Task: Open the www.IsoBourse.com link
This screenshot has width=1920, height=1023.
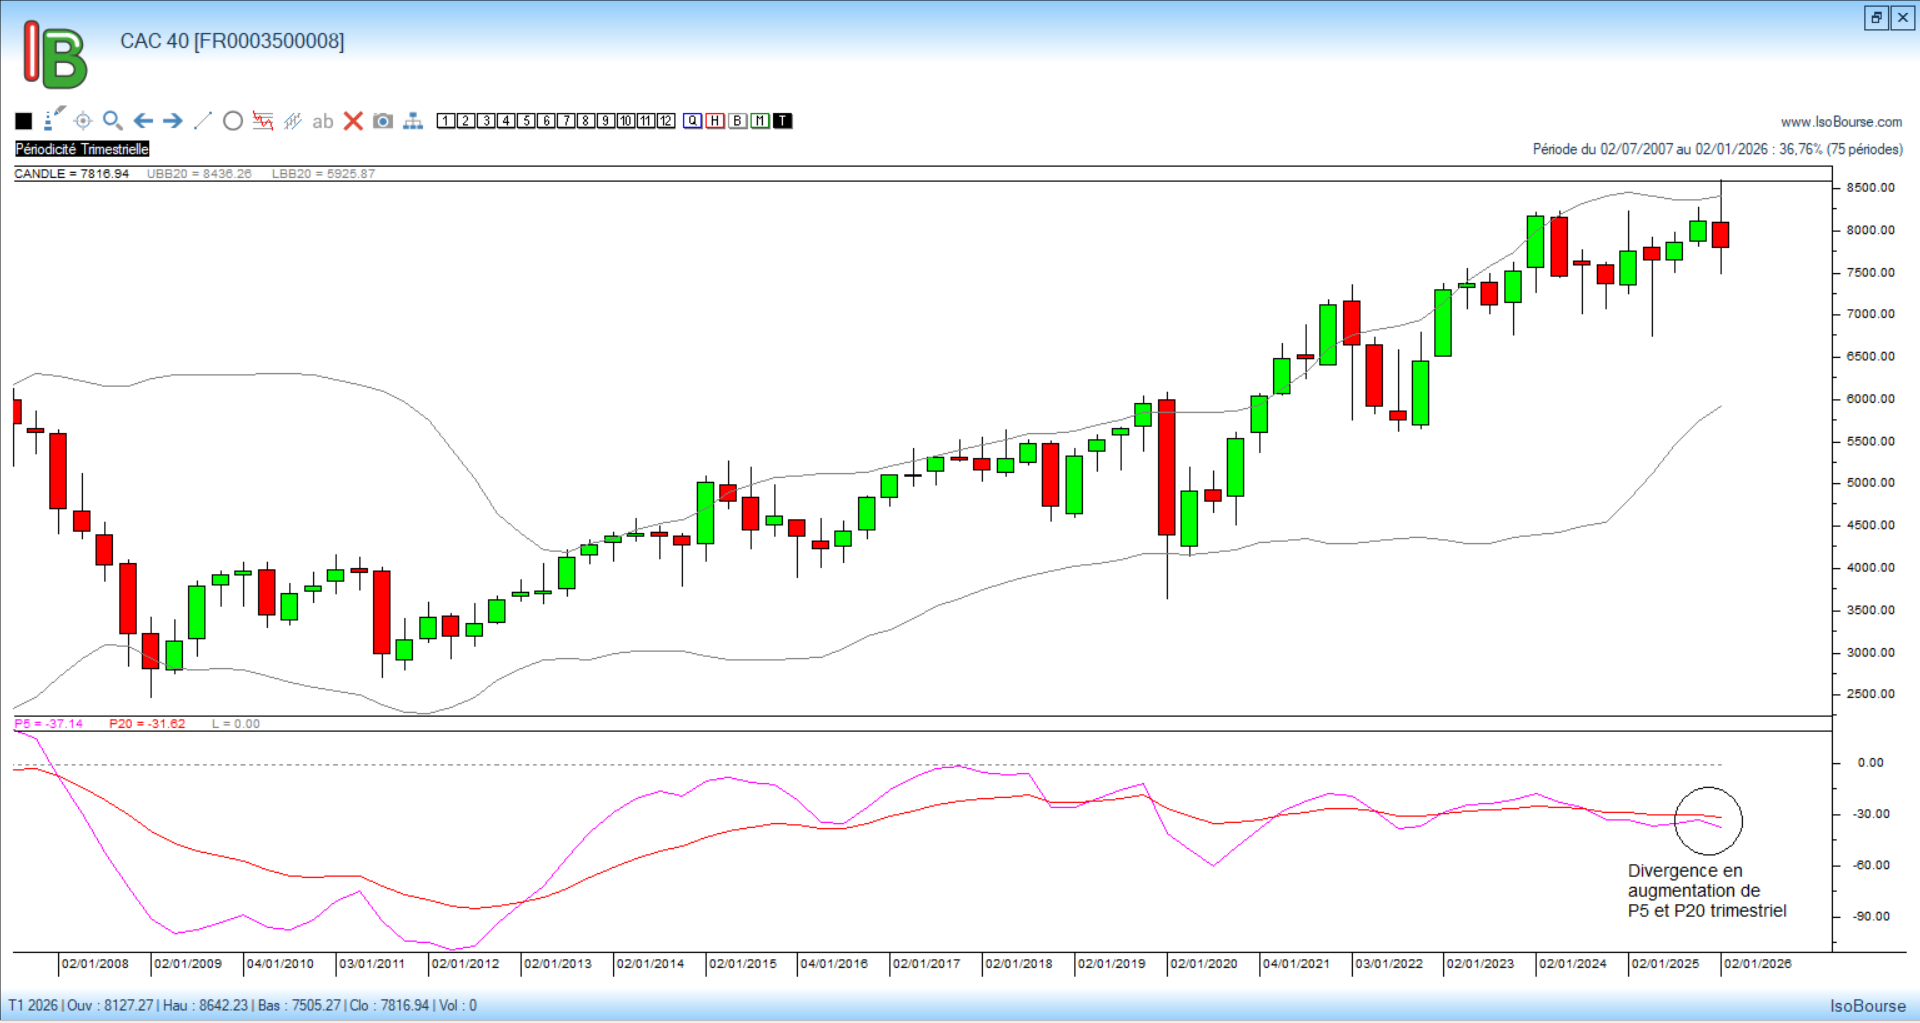Action: 1841,122
